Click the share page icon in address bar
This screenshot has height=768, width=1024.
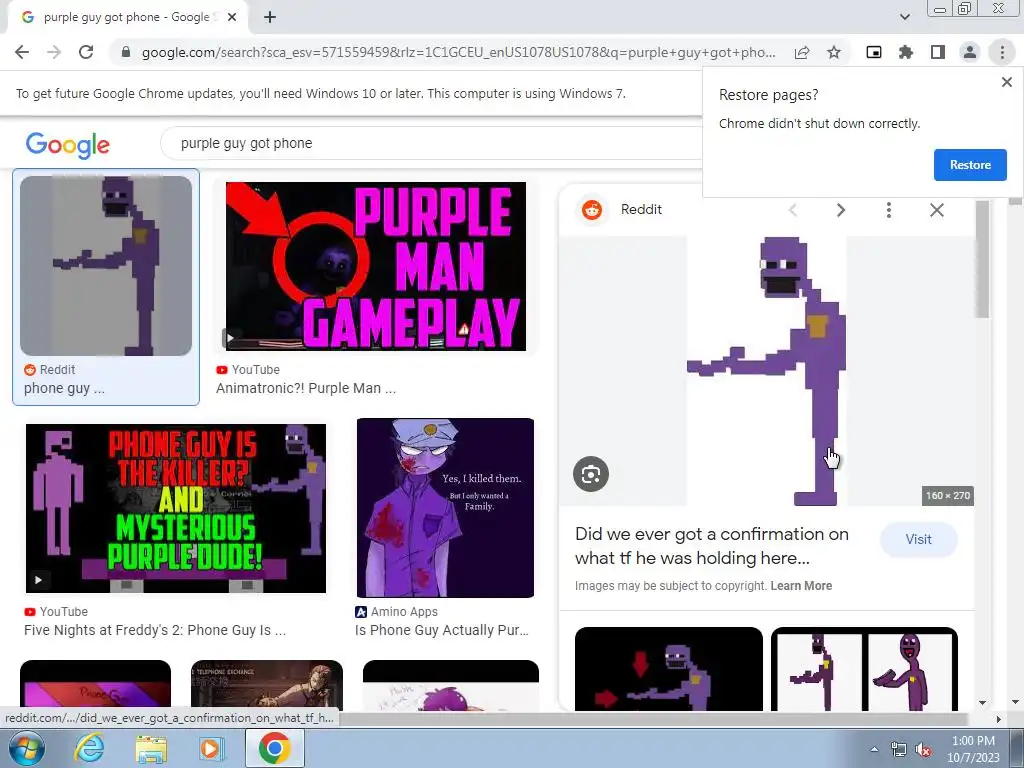pyautogui.click(x=802, y=52)
